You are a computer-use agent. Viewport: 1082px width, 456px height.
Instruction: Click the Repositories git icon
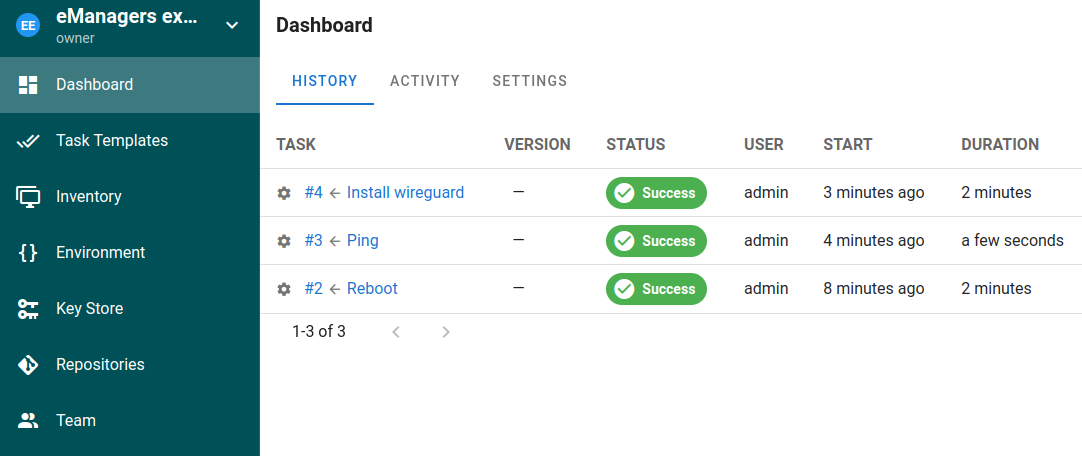[28, 365]
